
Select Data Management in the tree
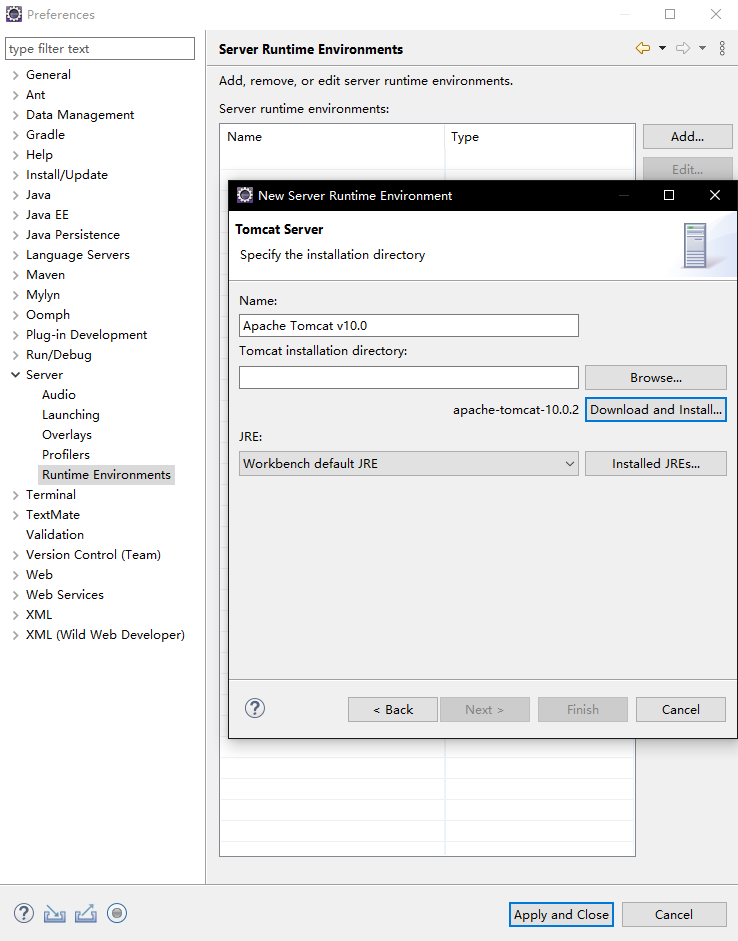click(80, 115)
